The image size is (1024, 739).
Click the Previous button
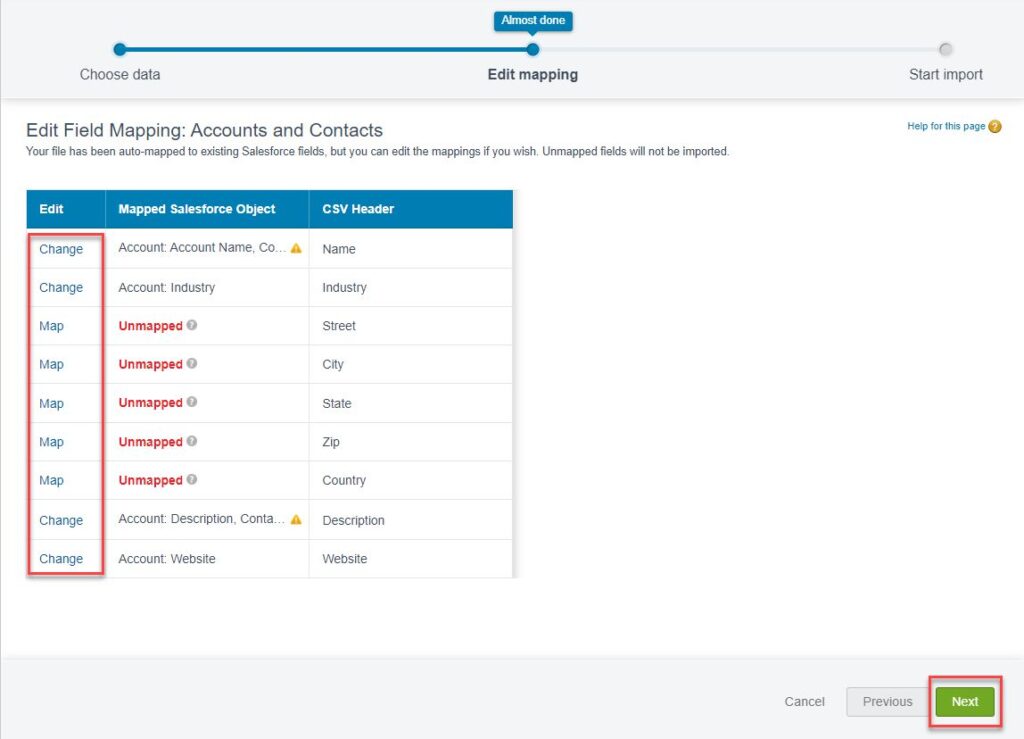coord(887,702)
